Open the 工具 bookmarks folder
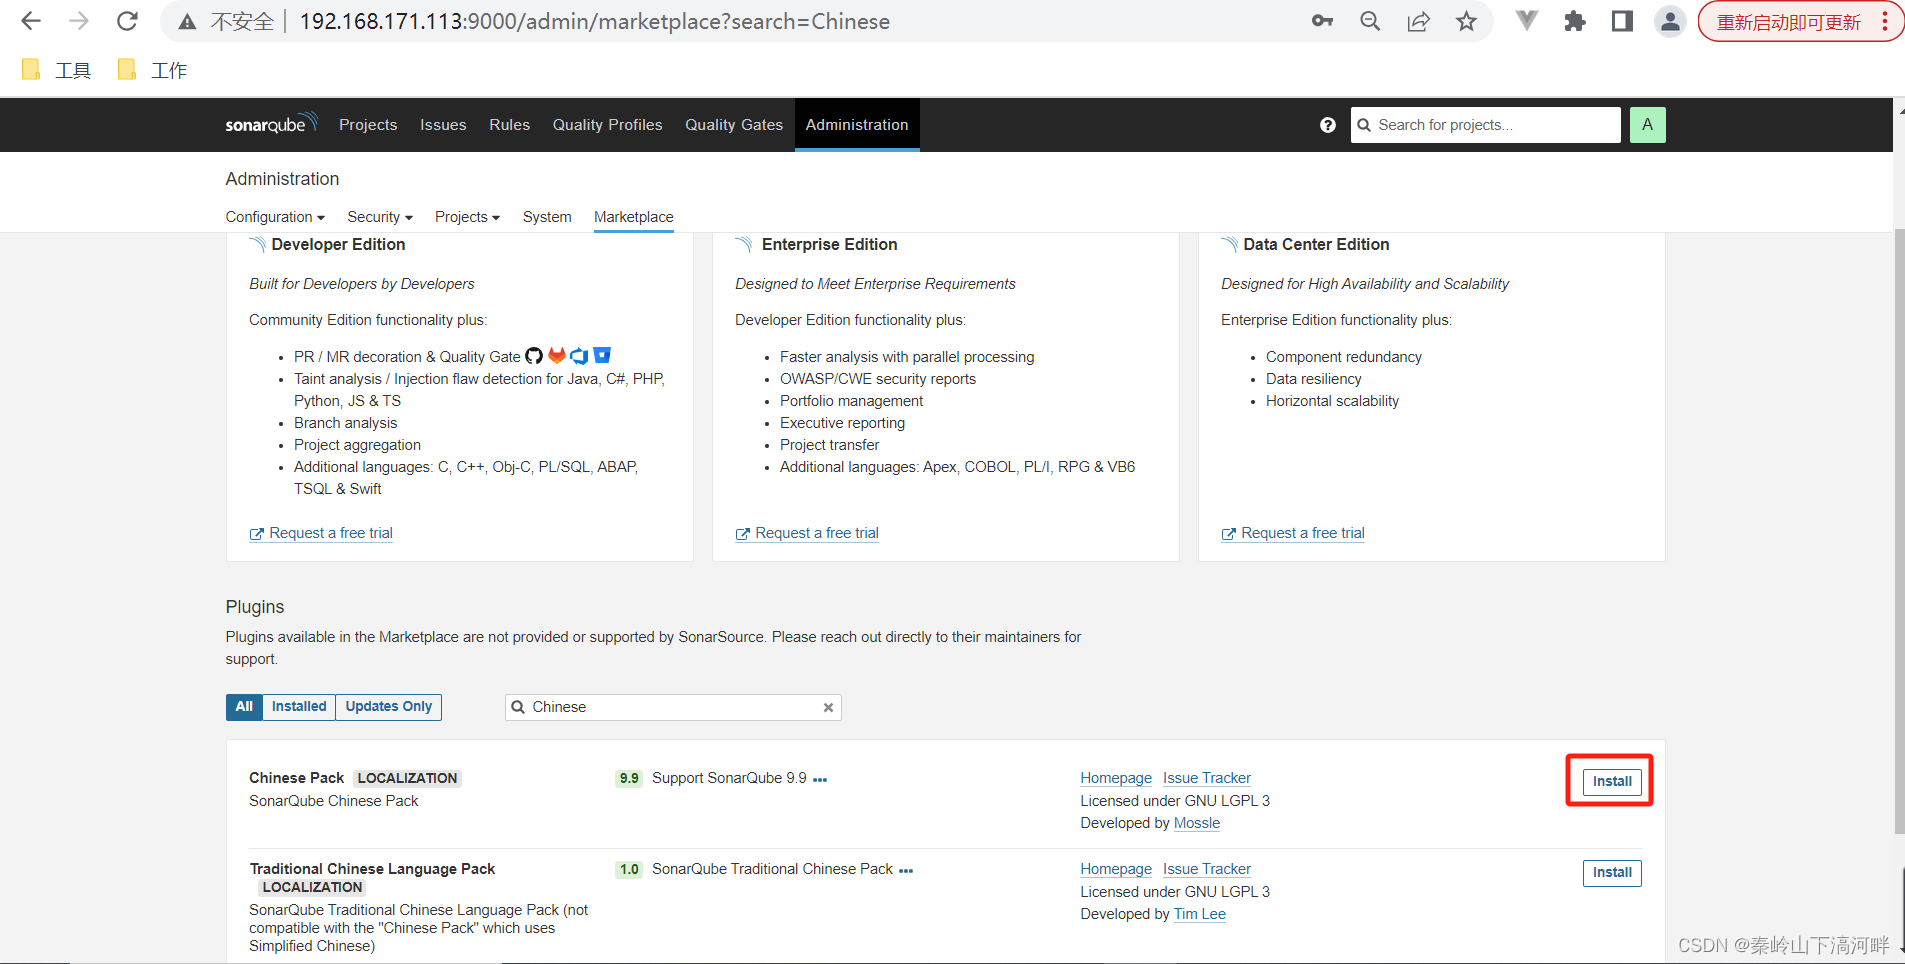 [x=57, y=69]
